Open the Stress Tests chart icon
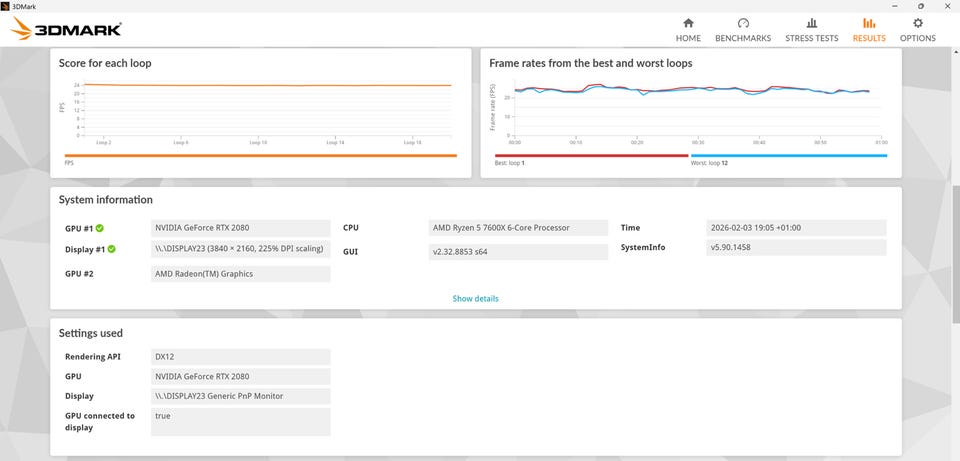The image size is (960, 461). coord(812,23)
